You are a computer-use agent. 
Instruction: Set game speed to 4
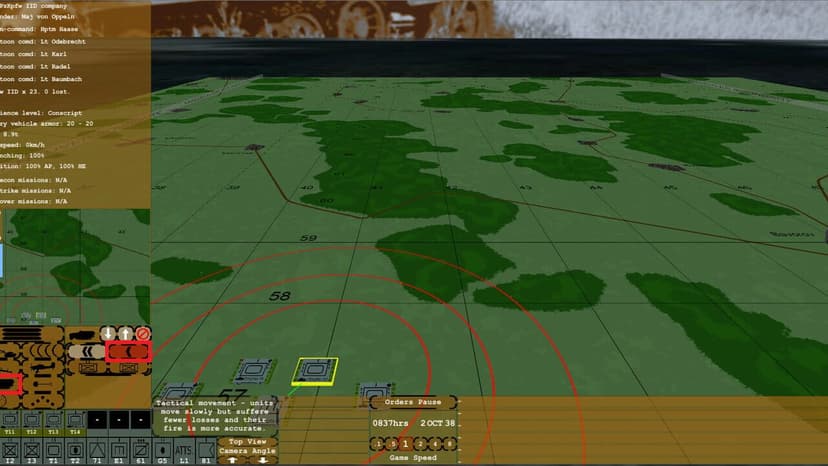435,444
